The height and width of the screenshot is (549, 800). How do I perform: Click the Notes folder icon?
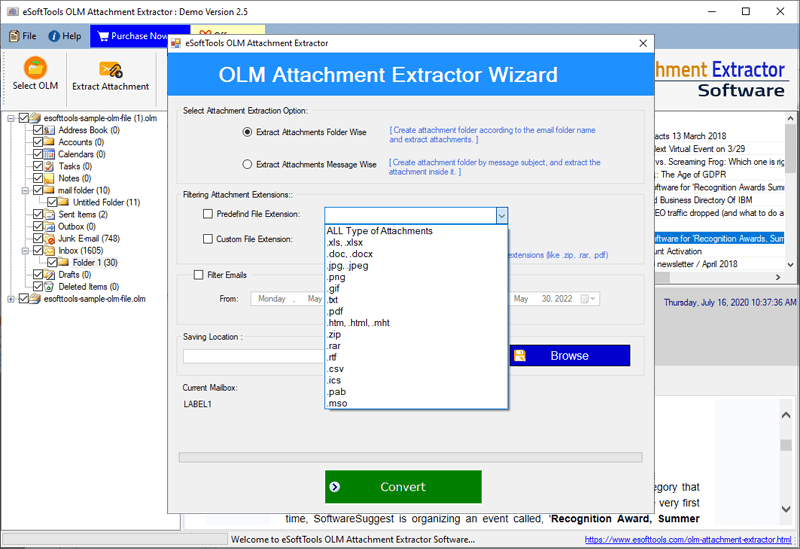(x=49, y=178)
